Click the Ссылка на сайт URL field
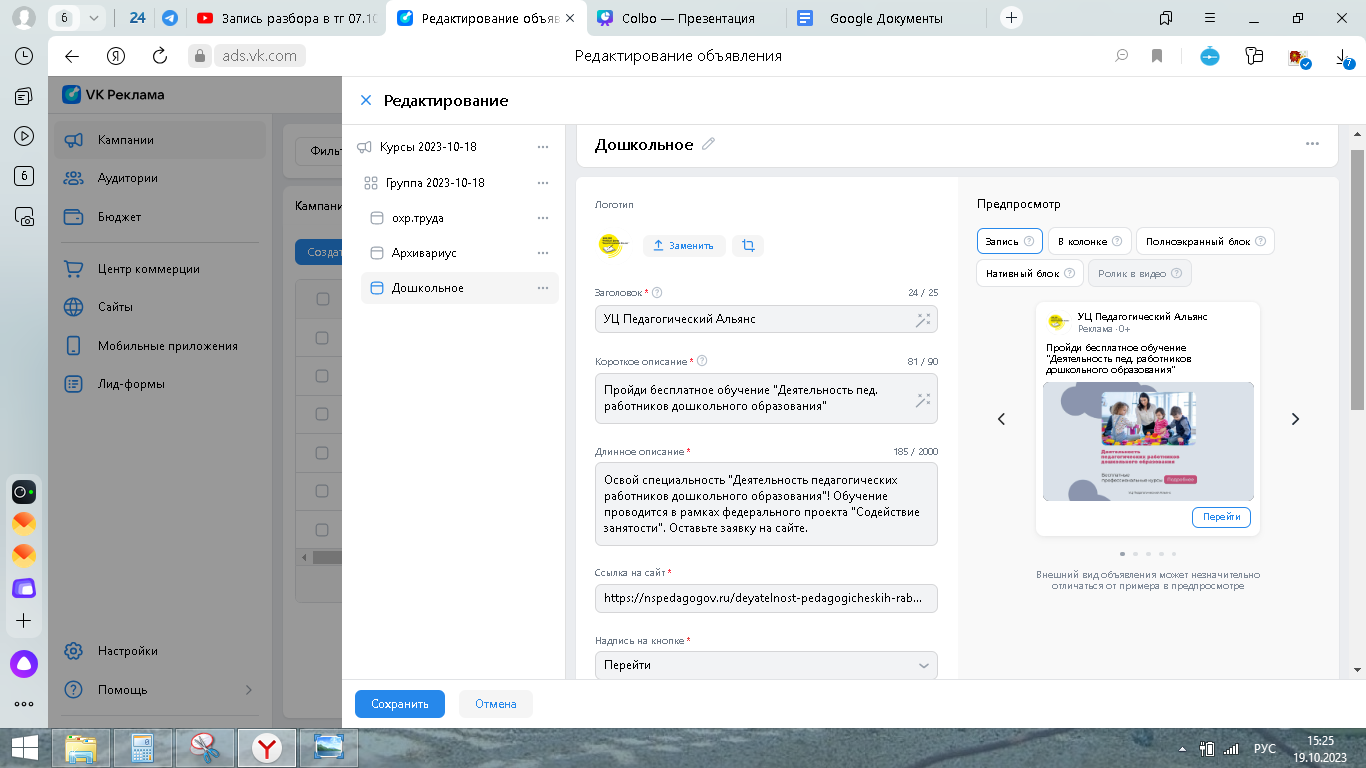The image size is (1366, 768). [x=766, y=598]
